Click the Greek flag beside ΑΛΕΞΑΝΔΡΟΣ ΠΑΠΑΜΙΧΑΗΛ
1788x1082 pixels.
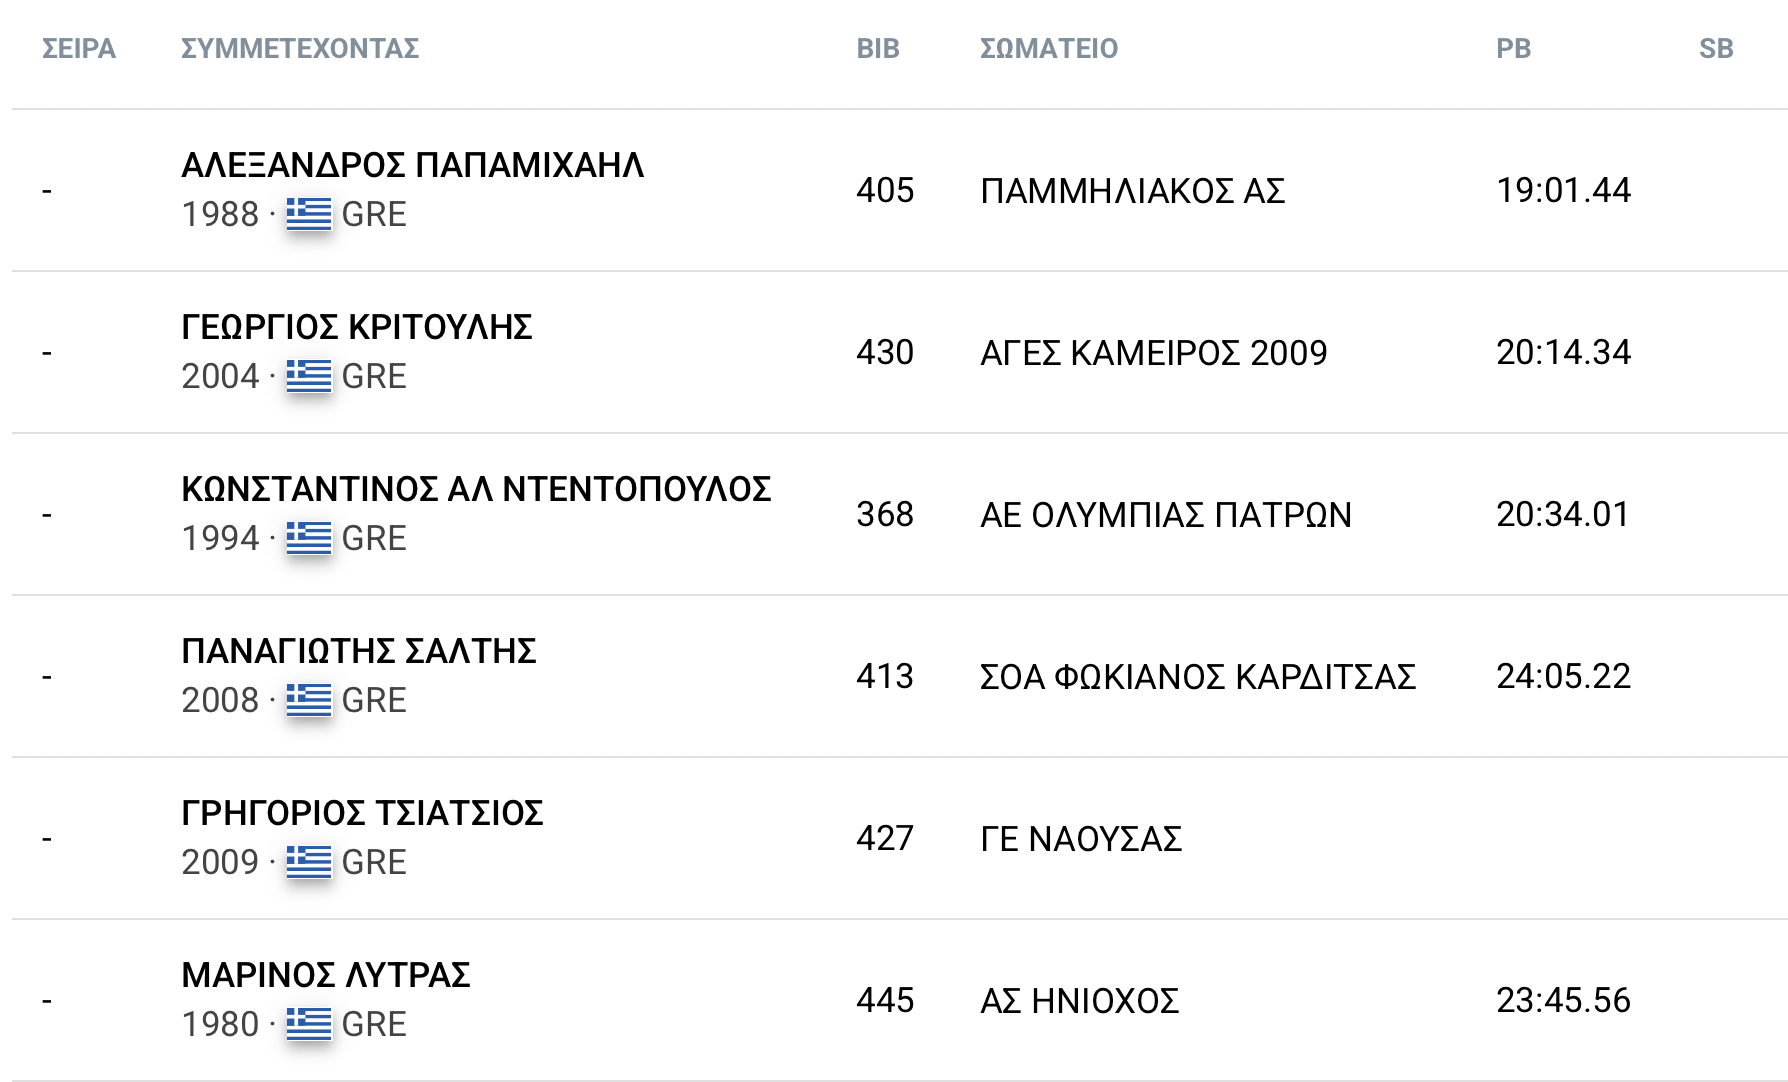tap(308, 213)
